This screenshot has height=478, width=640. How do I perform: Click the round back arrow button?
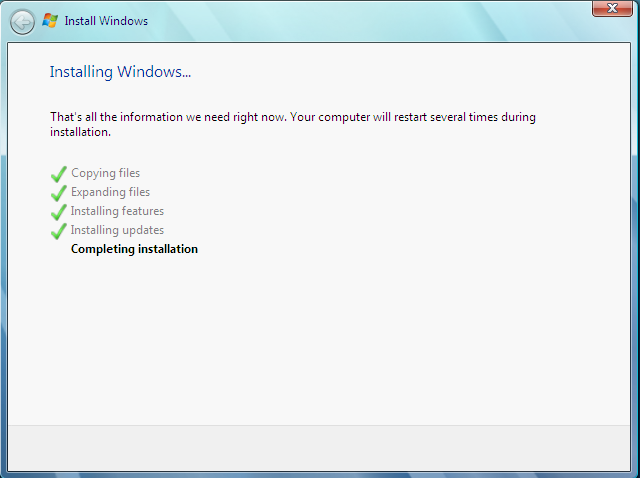pyautogui.click(x=22, y=22)
